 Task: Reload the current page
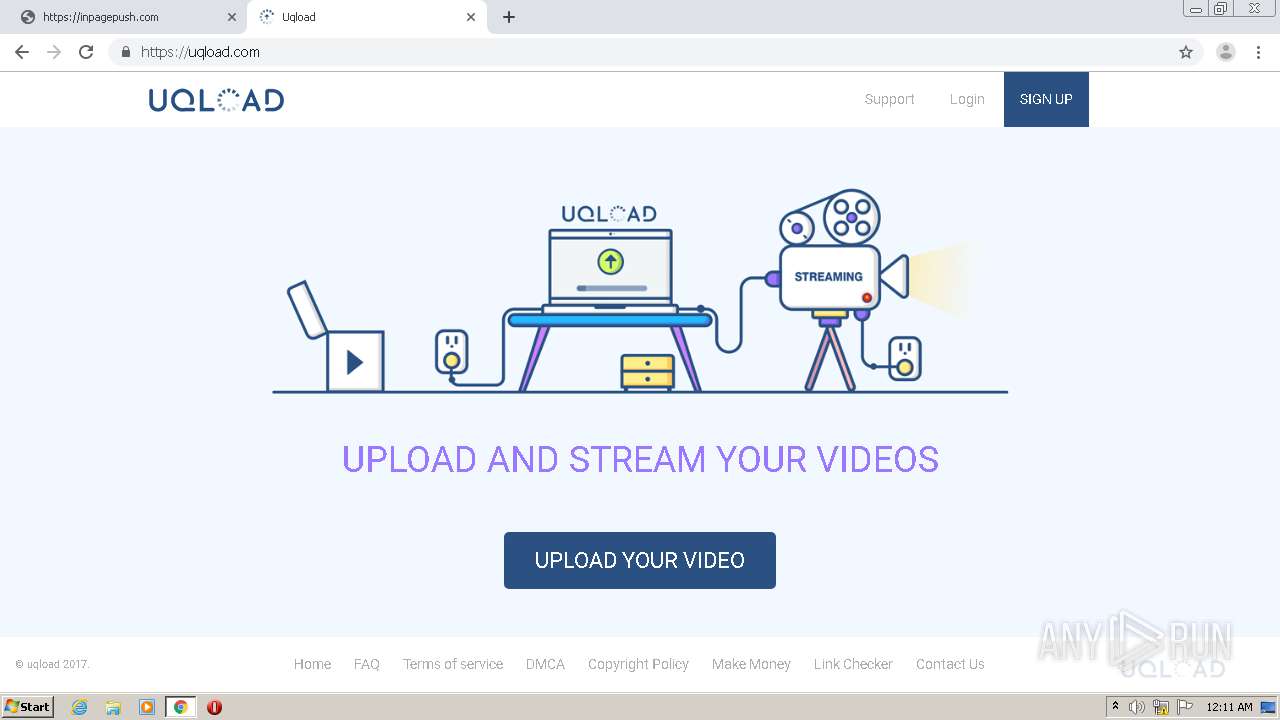click(x=86, y=52)
